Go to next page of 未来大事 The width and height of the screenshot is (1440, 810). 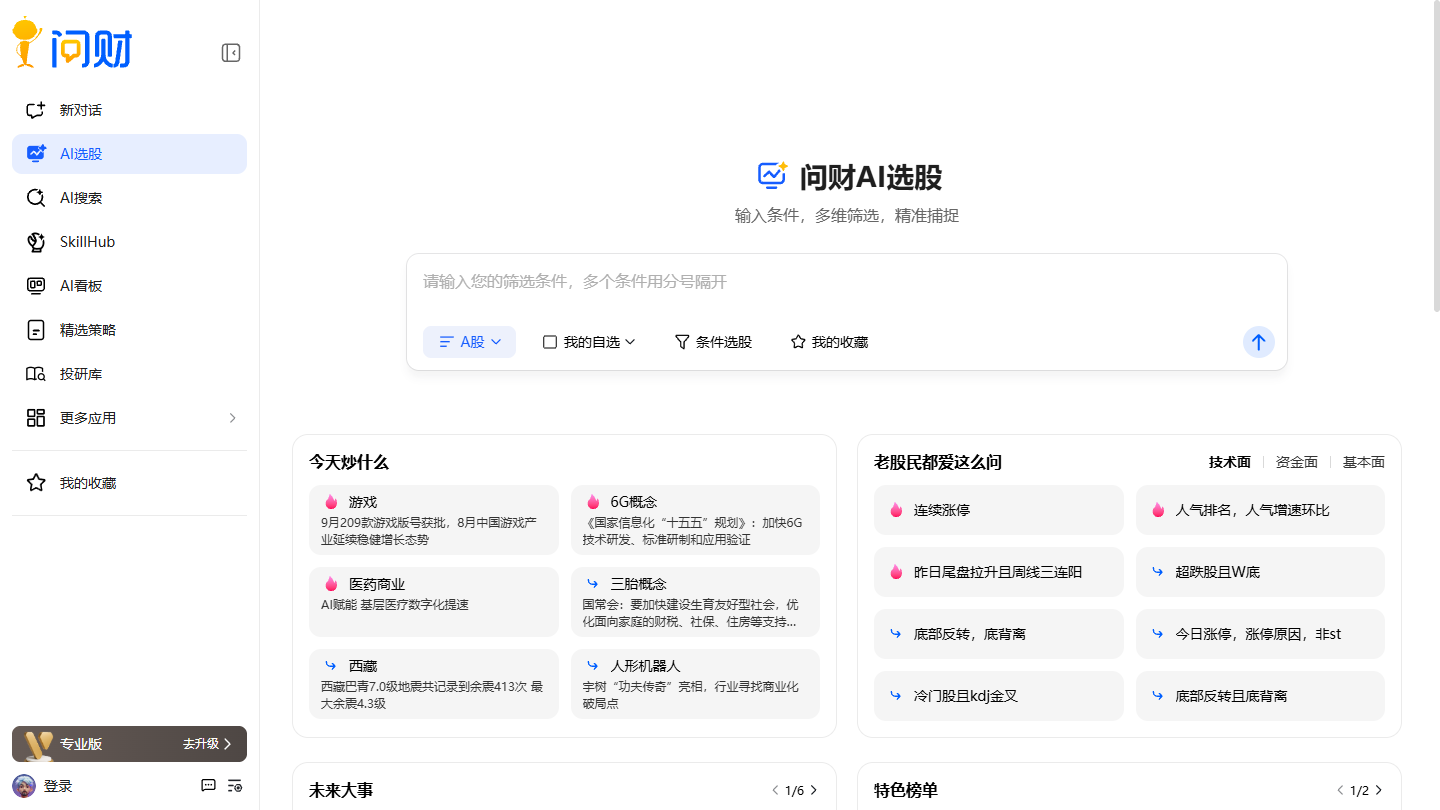pyautogui.click(x=814, y=790)
